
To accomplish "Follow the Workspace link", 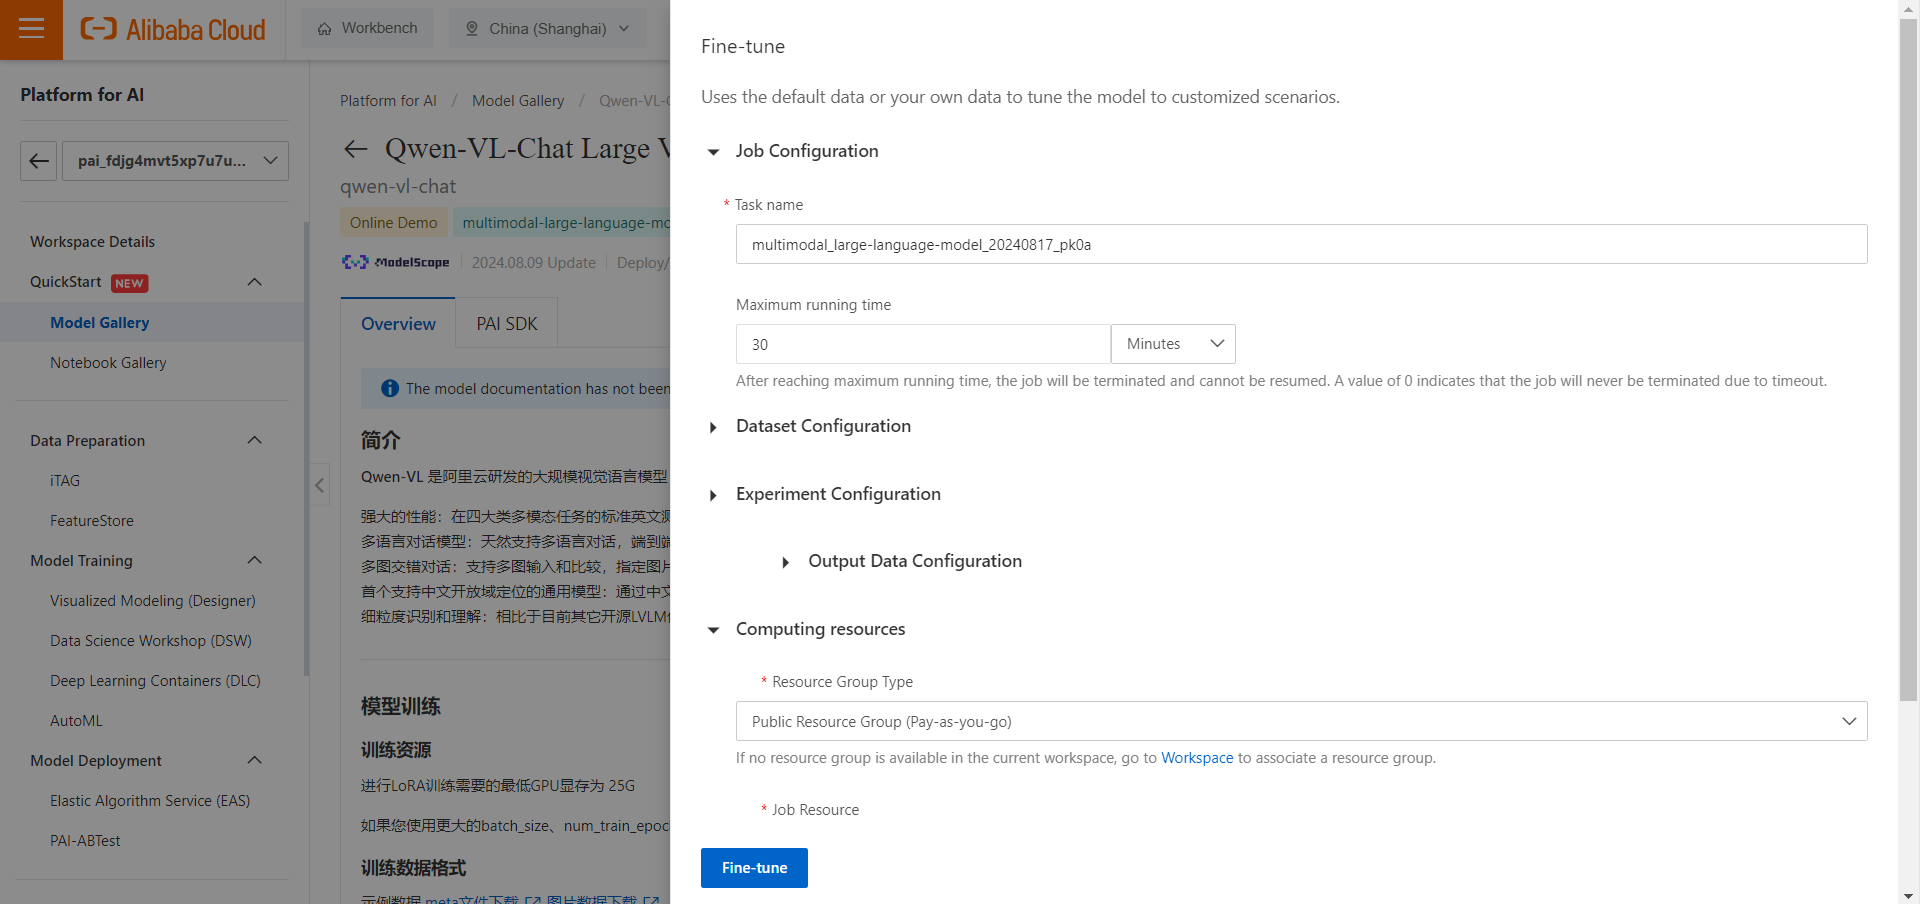I will coord(1197,758).
